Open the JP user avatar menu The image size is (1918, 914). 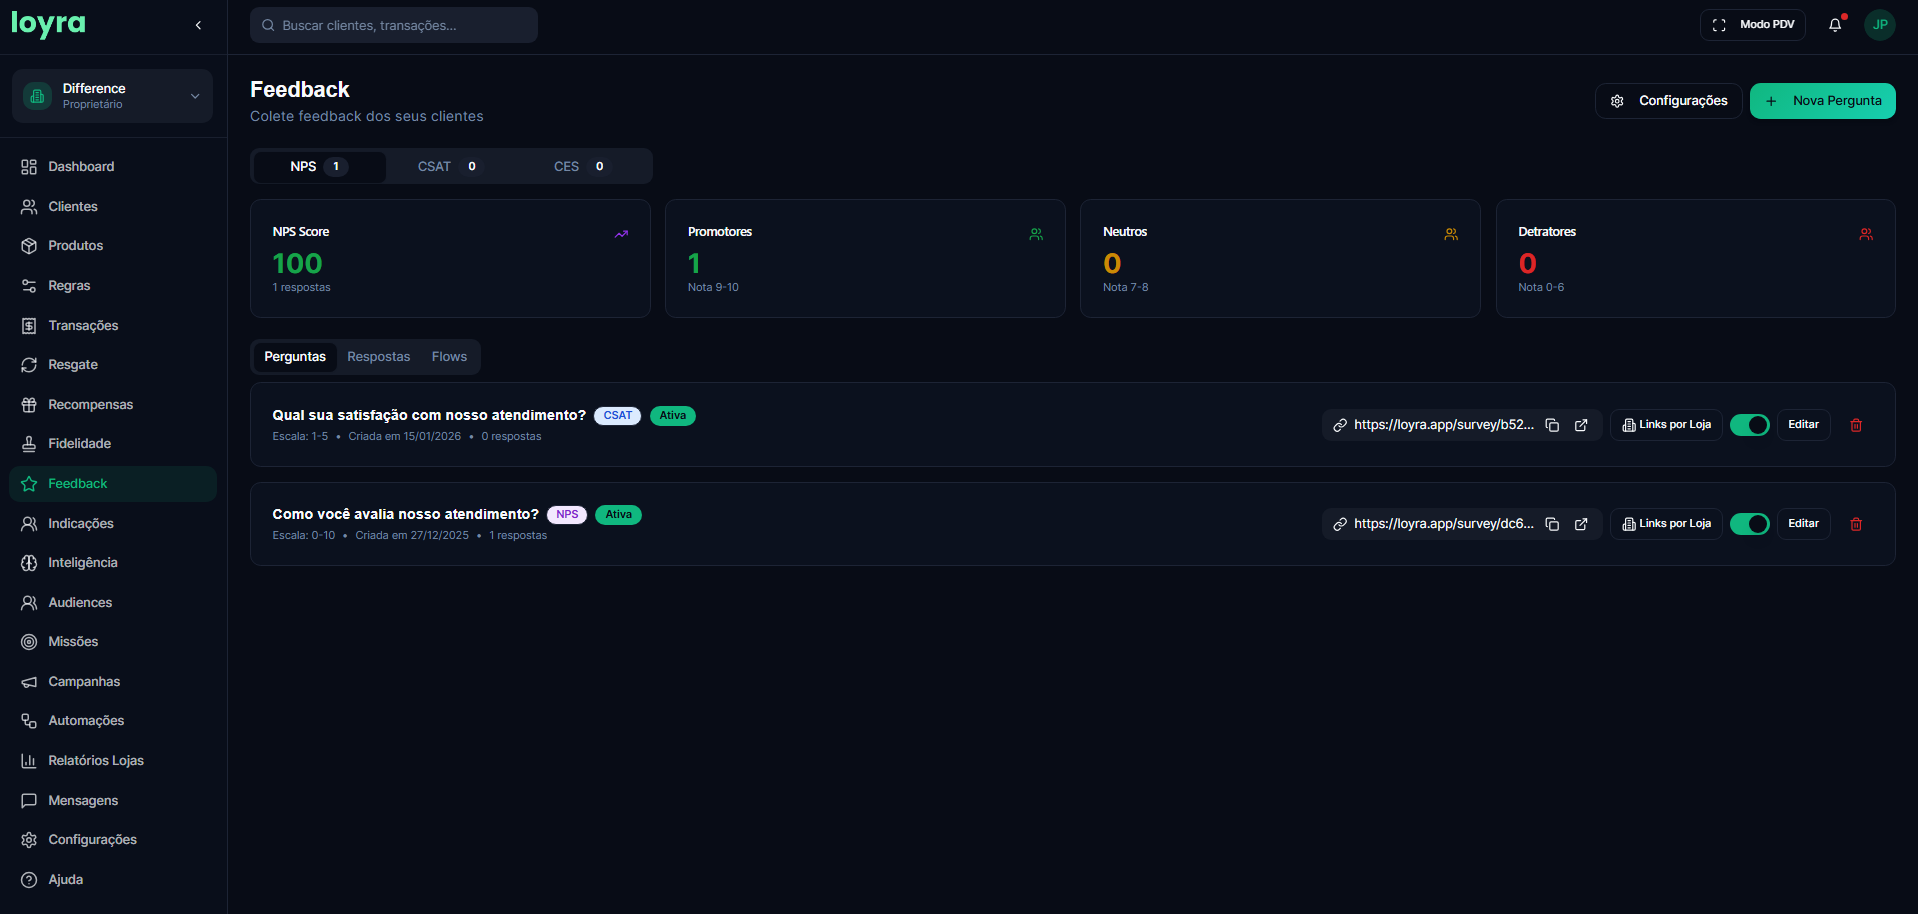(x=1880, y=25)
